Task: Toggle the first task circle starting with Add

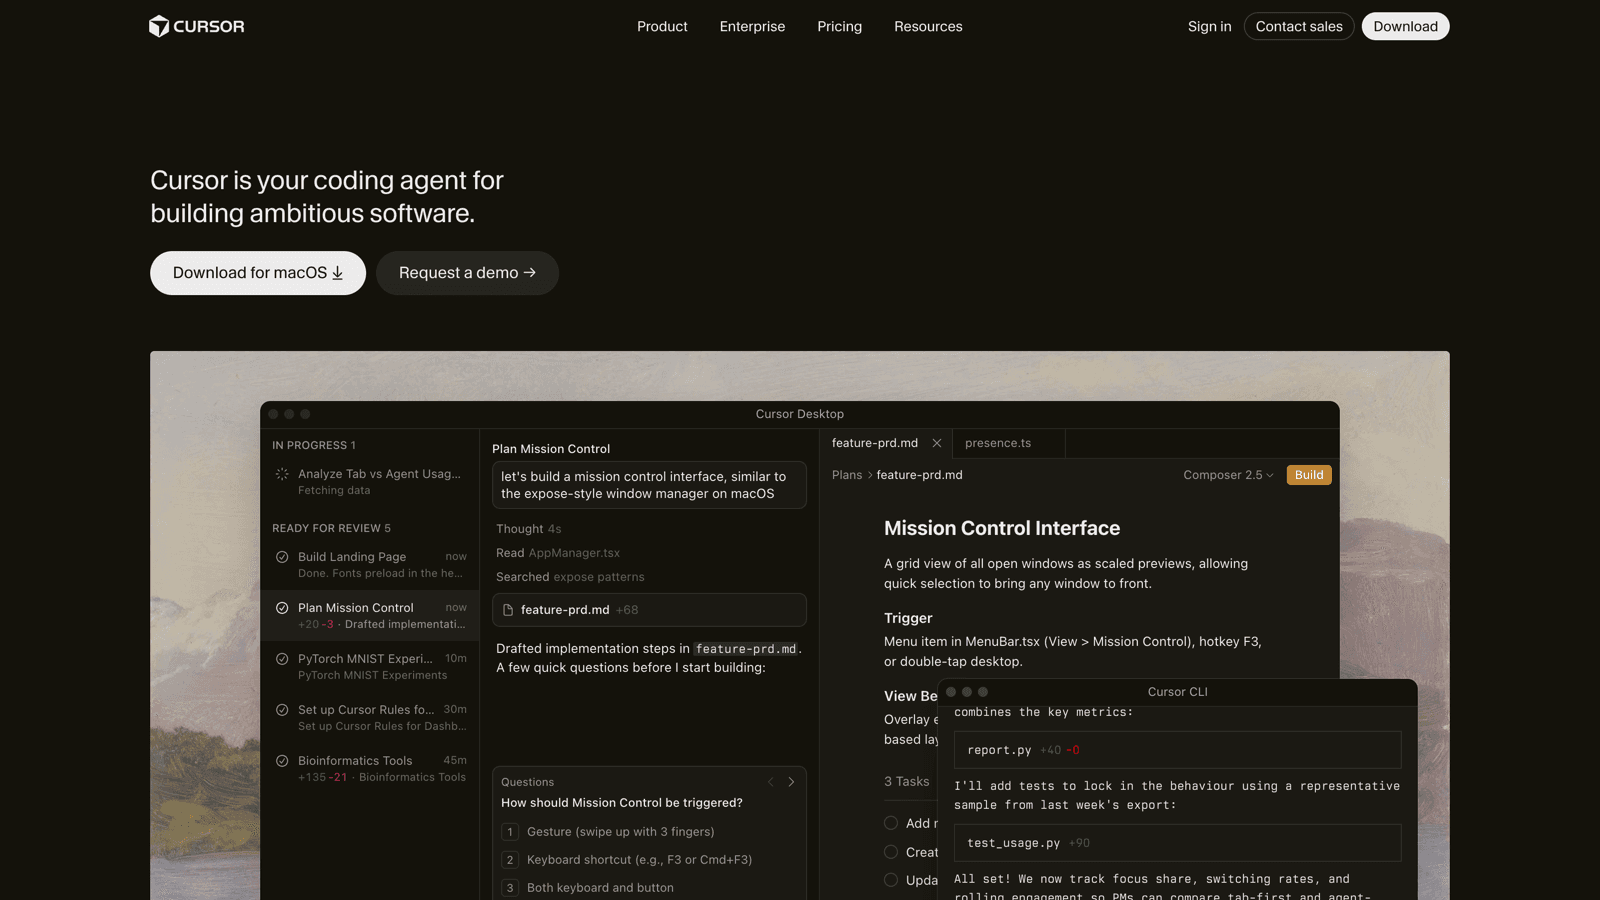Action: point(891,823)
